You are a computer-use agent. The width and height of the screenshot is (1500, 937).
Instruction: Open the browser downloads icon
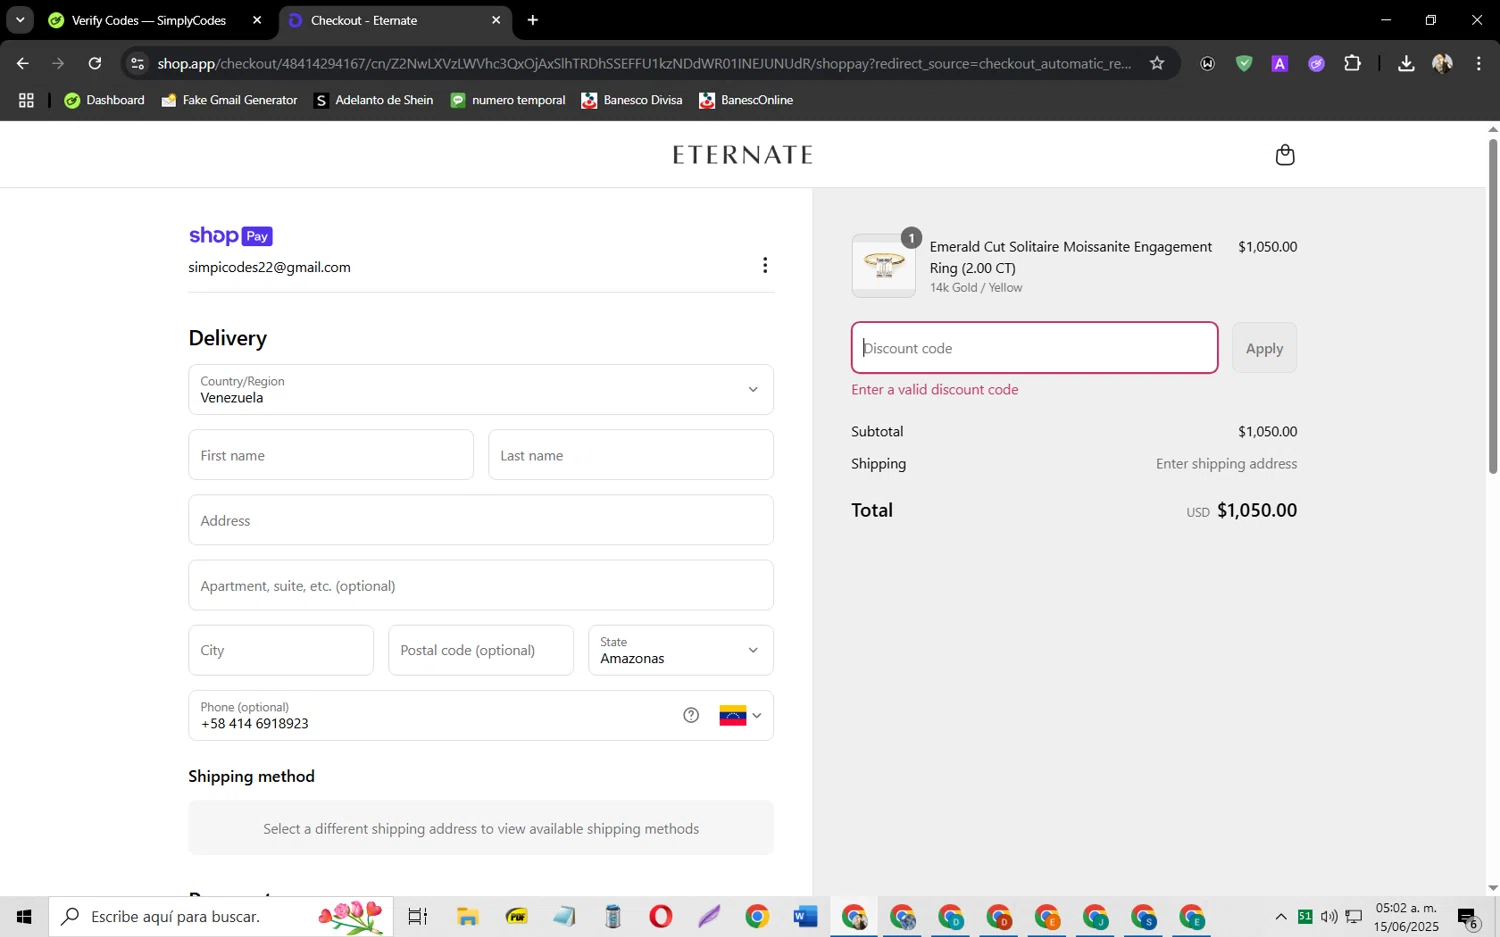point(1406,63)
